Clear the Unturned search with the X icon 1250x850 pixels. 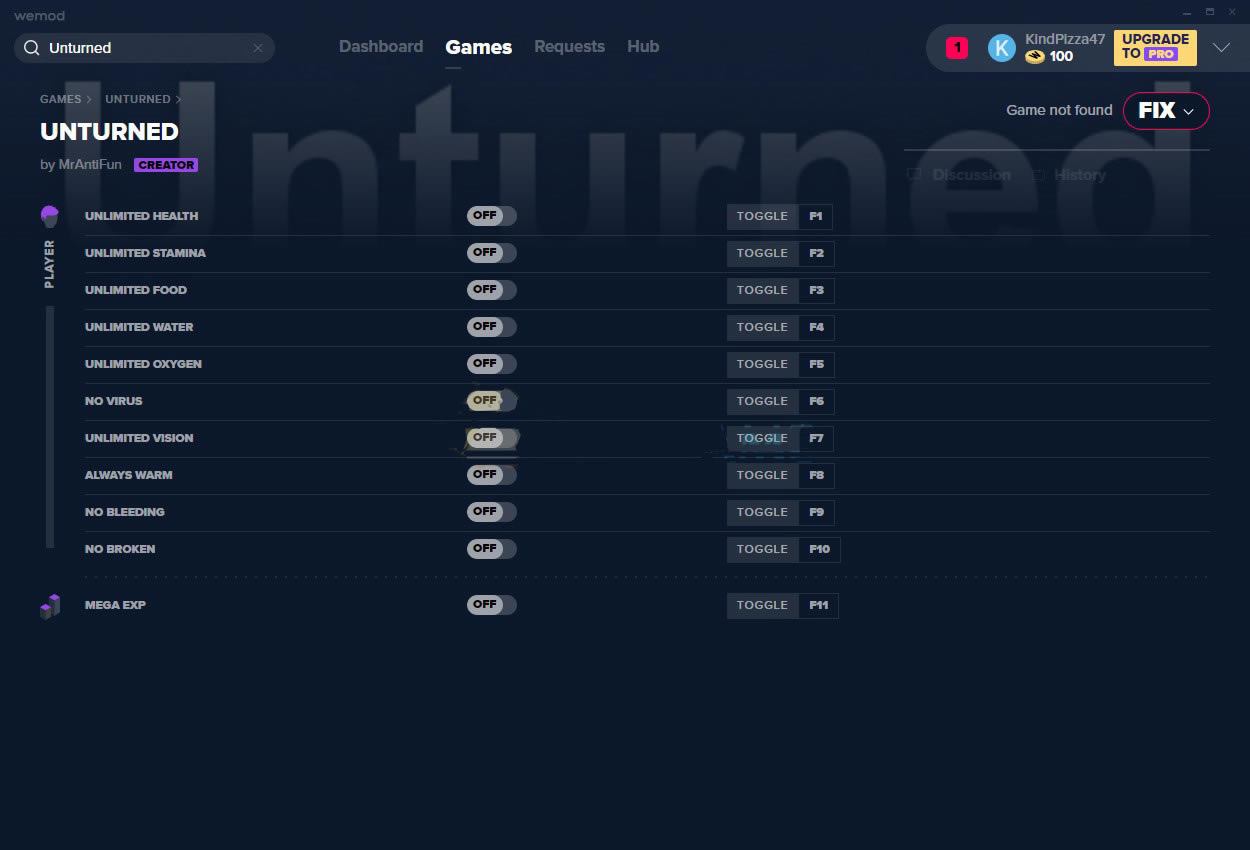click(x=258, y=47)
